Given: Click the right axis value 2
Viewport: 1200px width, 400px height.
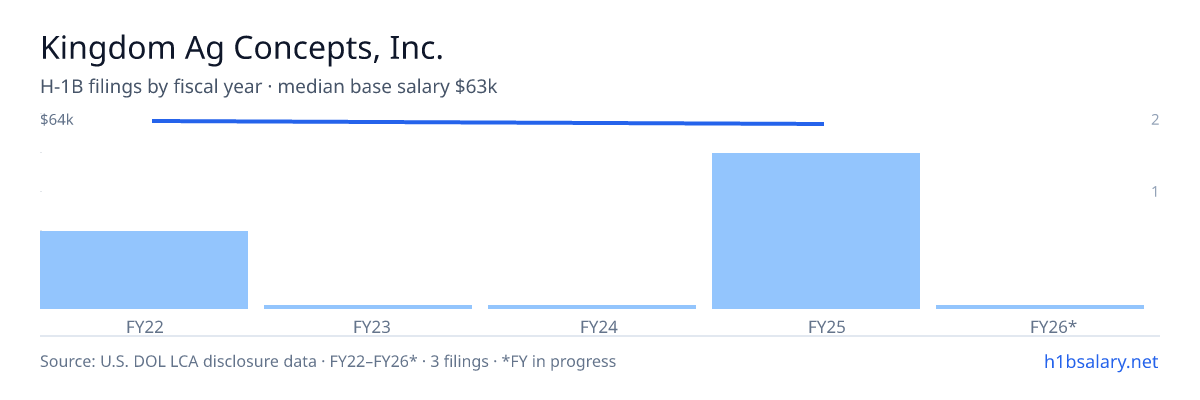Looking at the screenshot, I should tap(1155, 120).
